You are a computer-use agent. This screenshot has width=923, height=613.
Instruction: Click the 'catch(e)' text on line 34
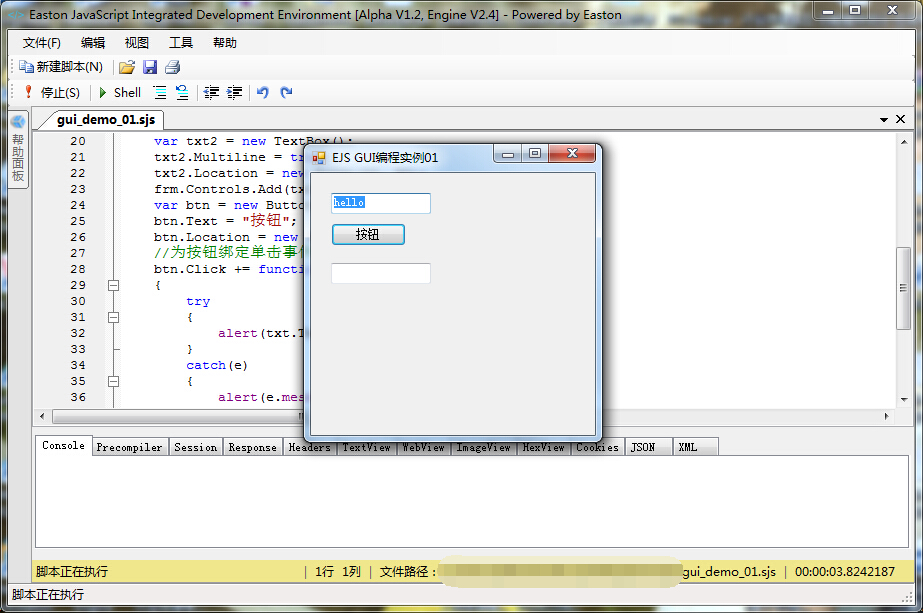(x=217, y=365)
